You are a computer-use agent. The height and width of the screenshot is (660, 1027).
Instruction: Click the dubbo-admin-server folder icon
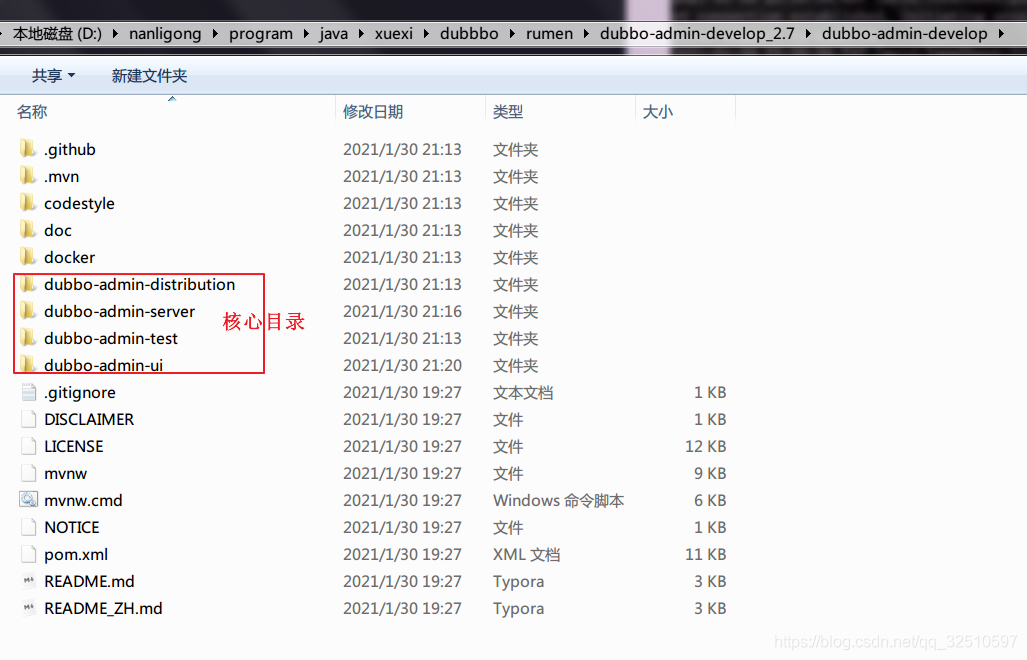[x=28, y=311]
